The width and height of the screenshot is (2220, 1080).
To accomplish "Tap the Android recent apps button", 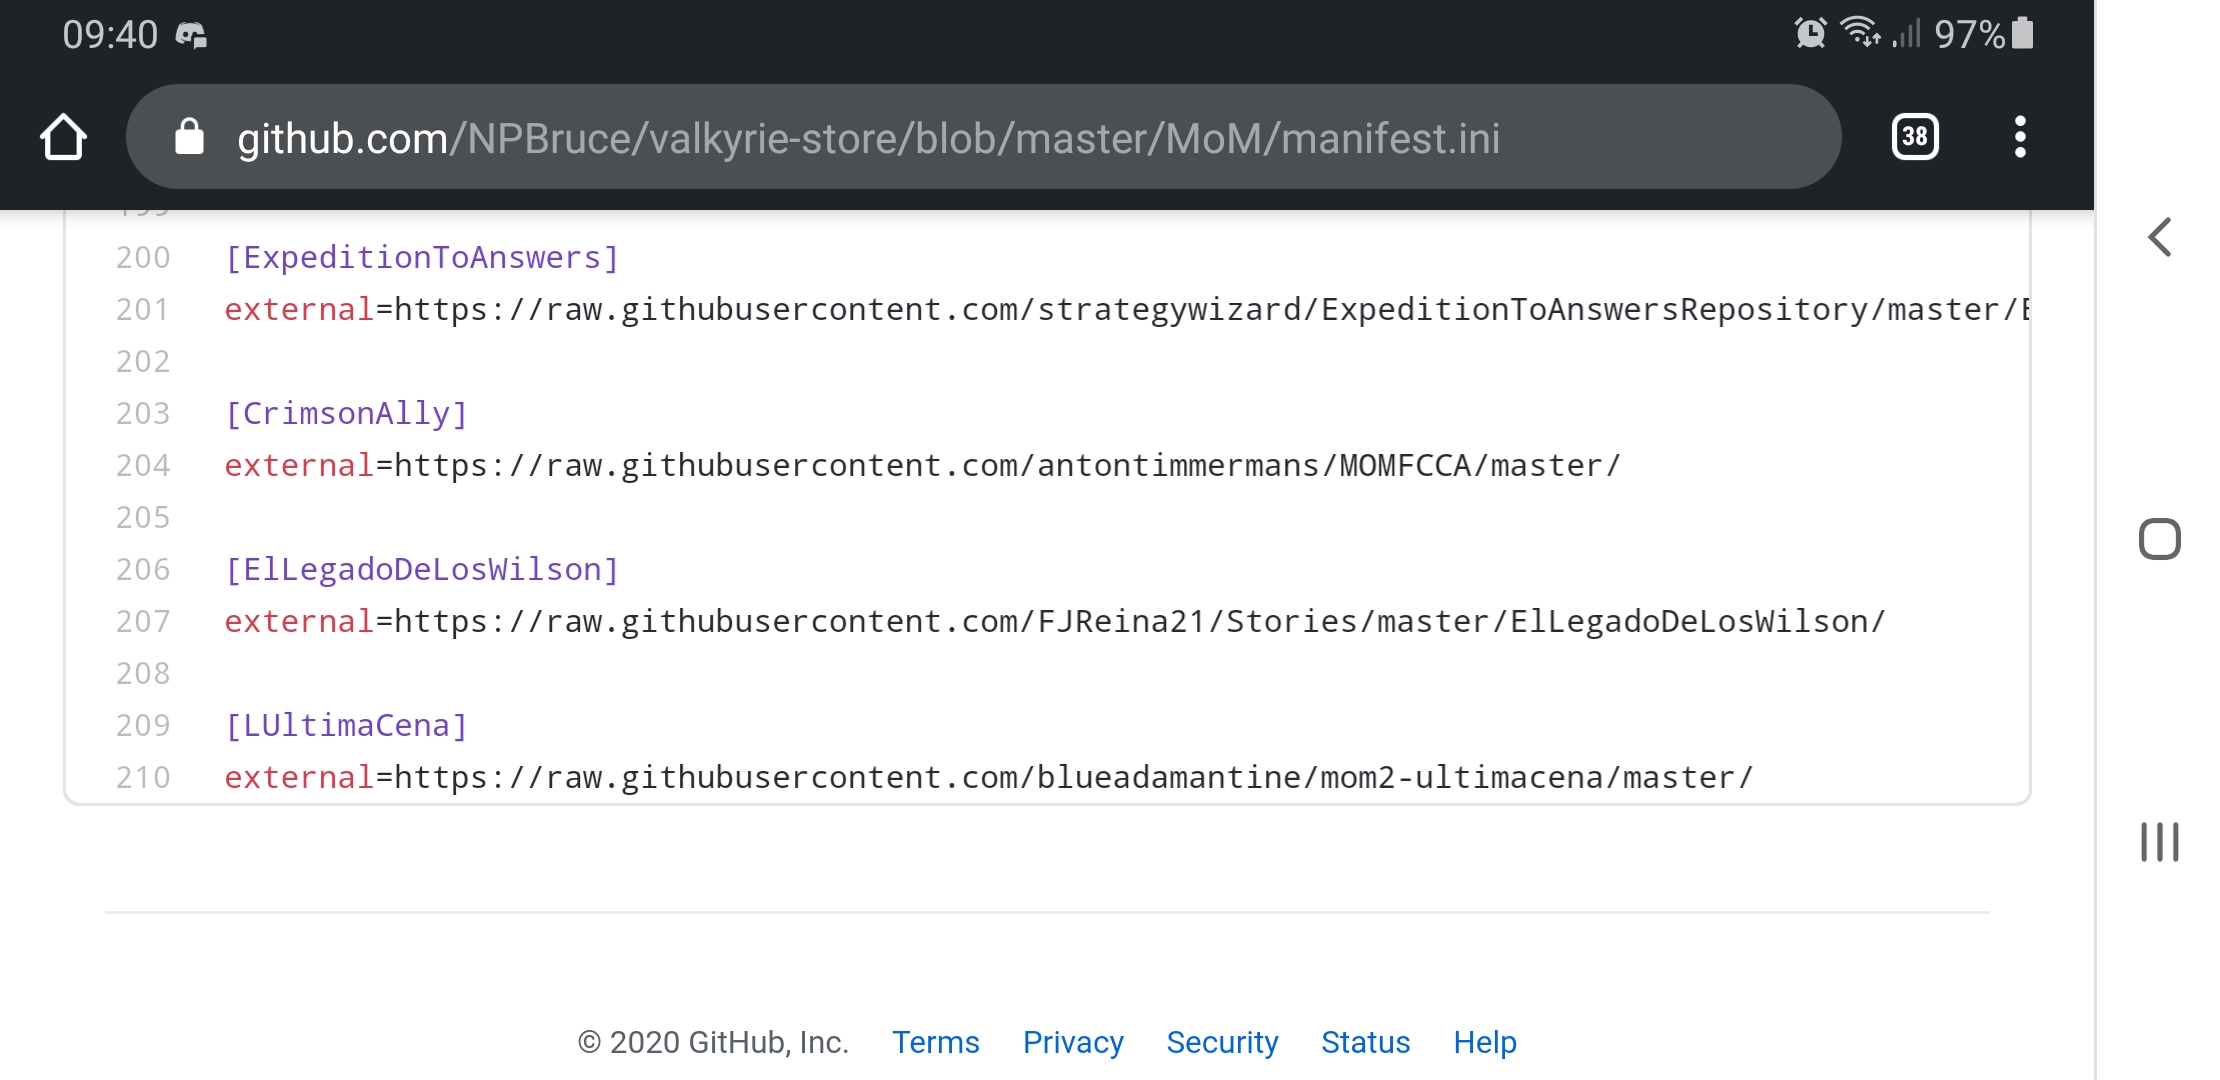I will point(2160,841).
